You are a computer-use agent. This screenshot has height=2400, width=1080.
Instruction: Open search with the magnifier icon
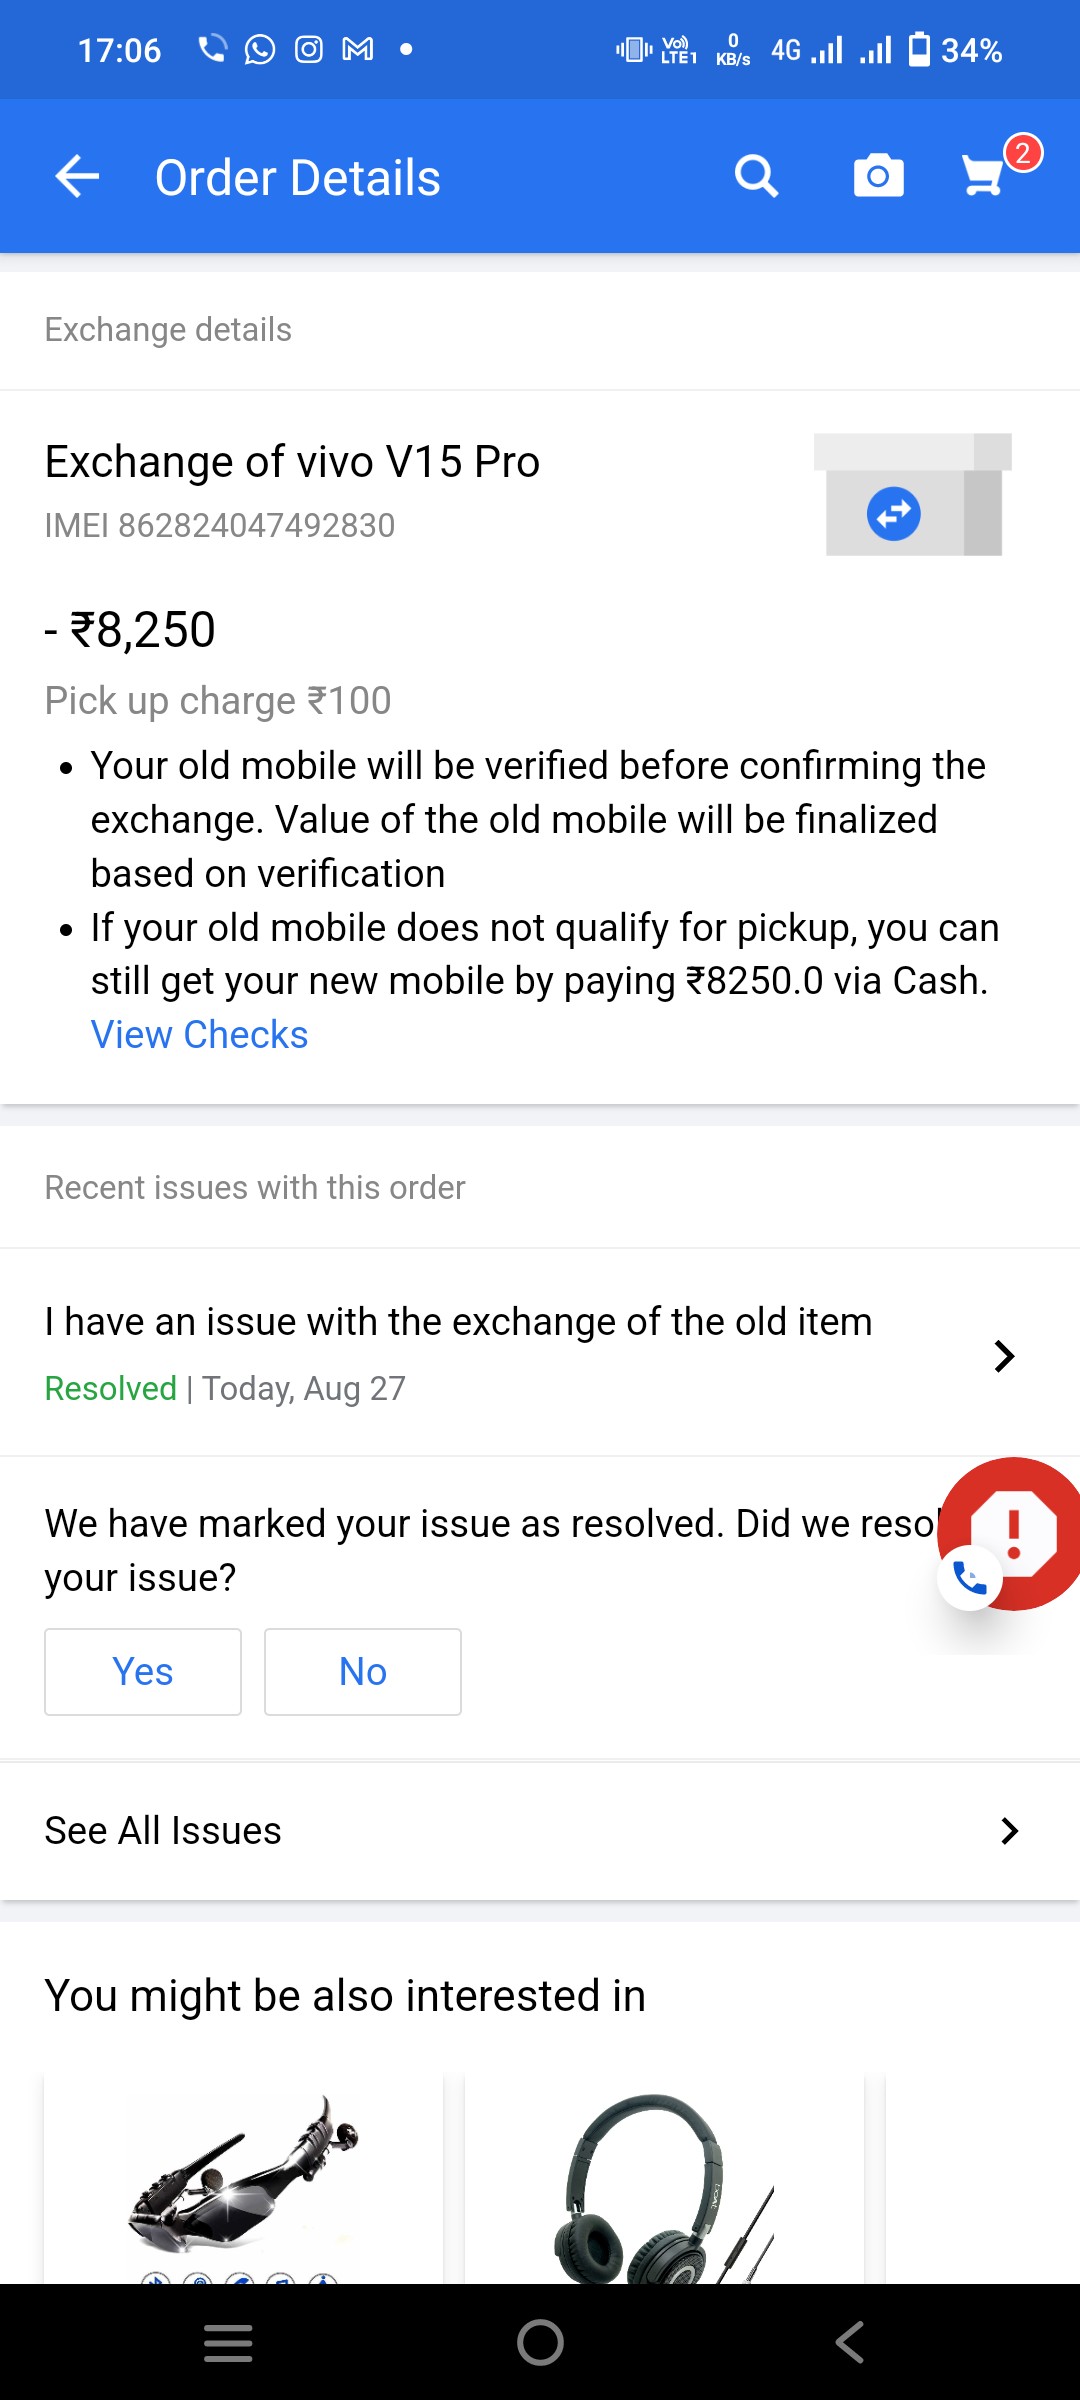tap(756, 177)
